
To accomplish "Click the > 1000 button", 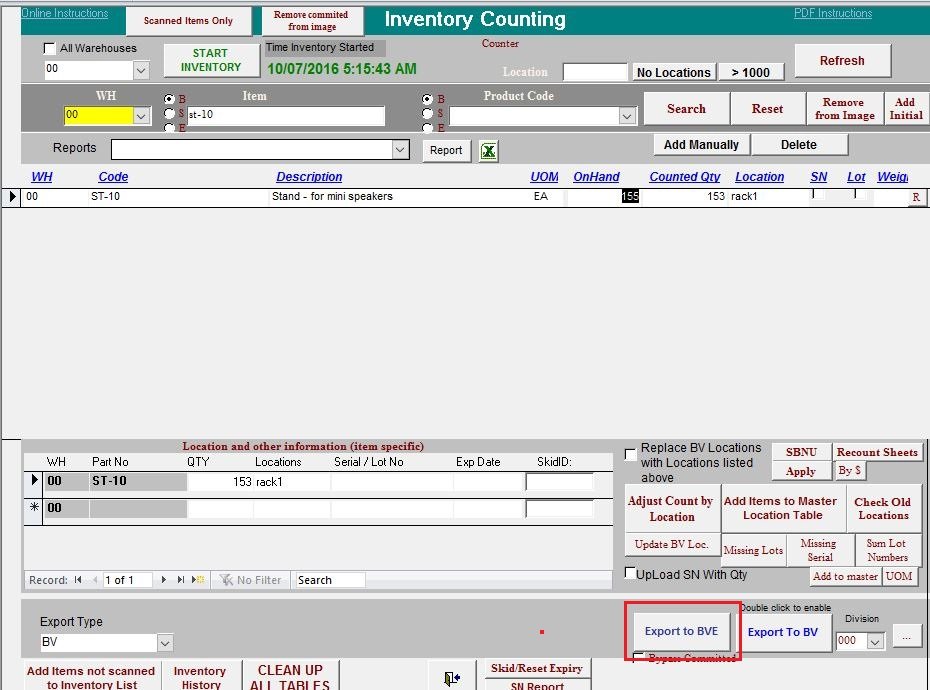I will pyautogui.click(x=751, y=72).
